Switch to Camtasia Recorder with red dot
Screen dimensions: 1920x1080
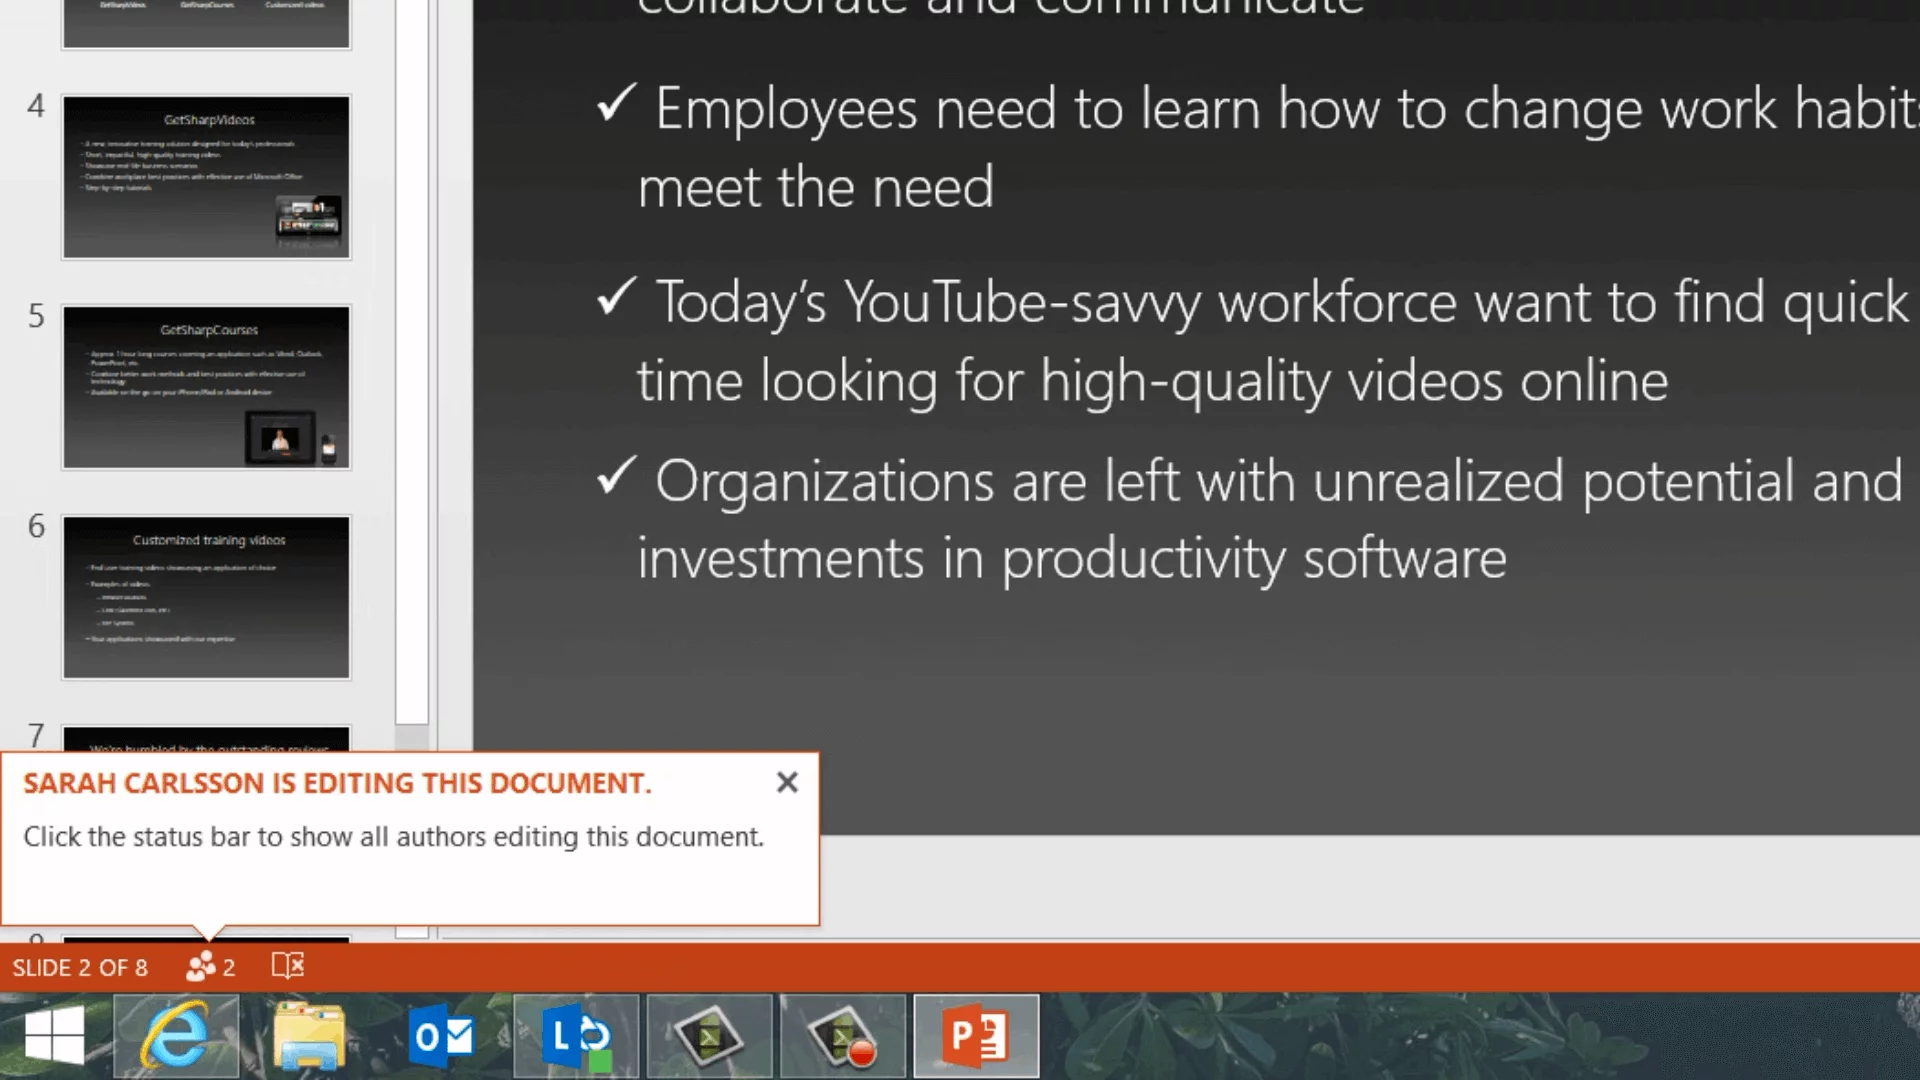[x=842, y=1036]
